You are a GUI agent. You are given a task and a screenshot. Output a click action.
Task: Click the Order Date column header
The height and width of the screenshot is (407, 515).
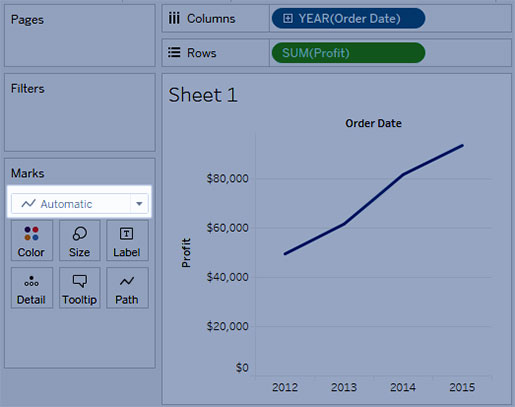(373, 123)
